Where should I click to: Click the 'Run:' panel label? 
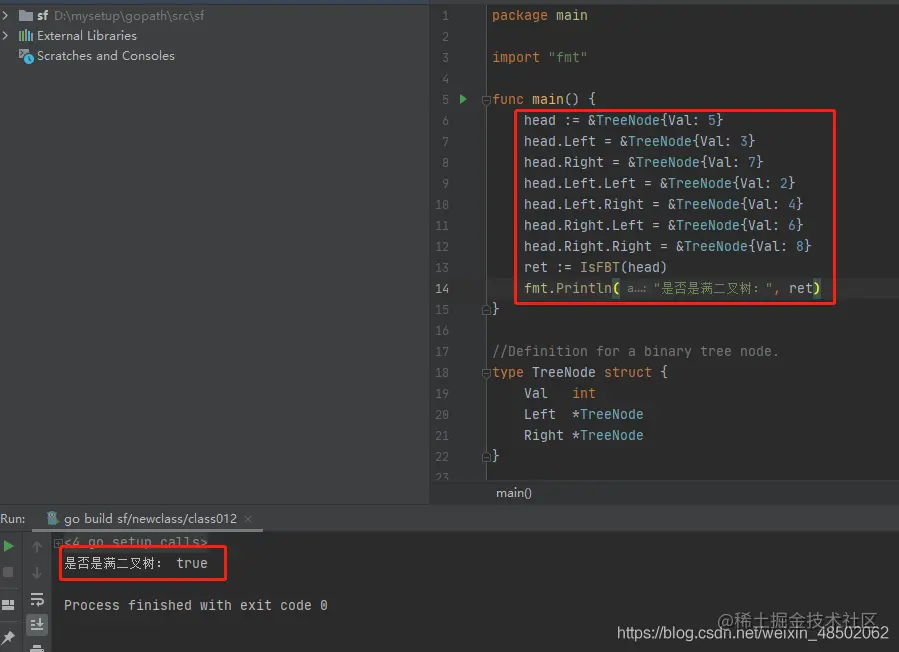[x=13, y=519]
